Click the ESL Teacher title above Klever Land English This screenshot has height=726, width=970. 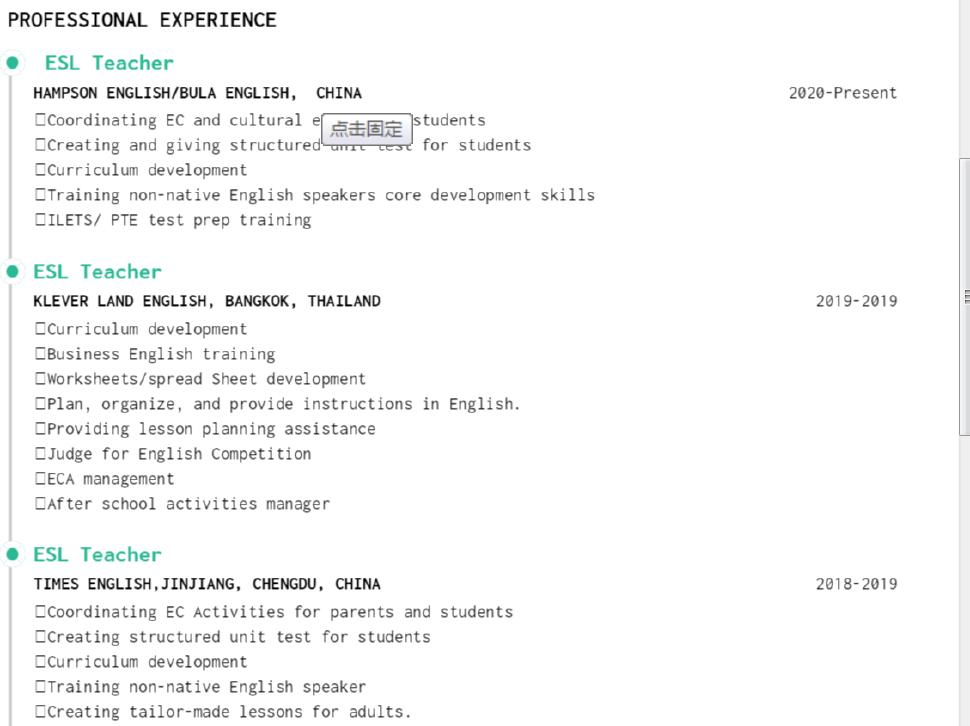pyautogui.click(x=97, y=272)
